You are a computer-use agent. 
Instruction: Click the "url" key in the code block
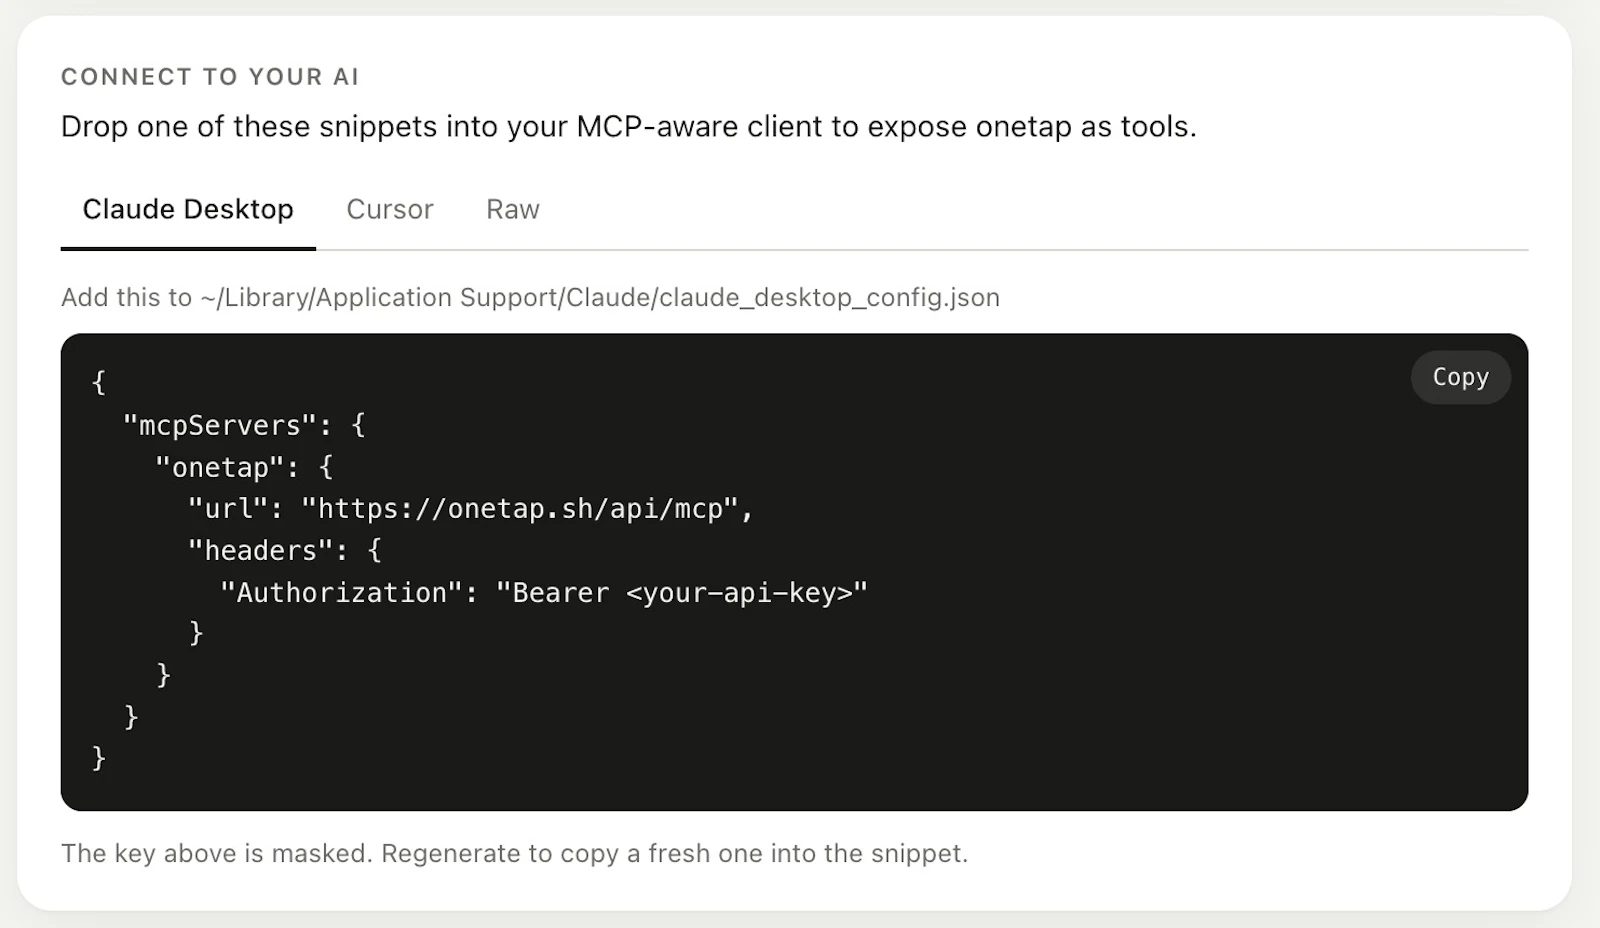tap(228, 509)
